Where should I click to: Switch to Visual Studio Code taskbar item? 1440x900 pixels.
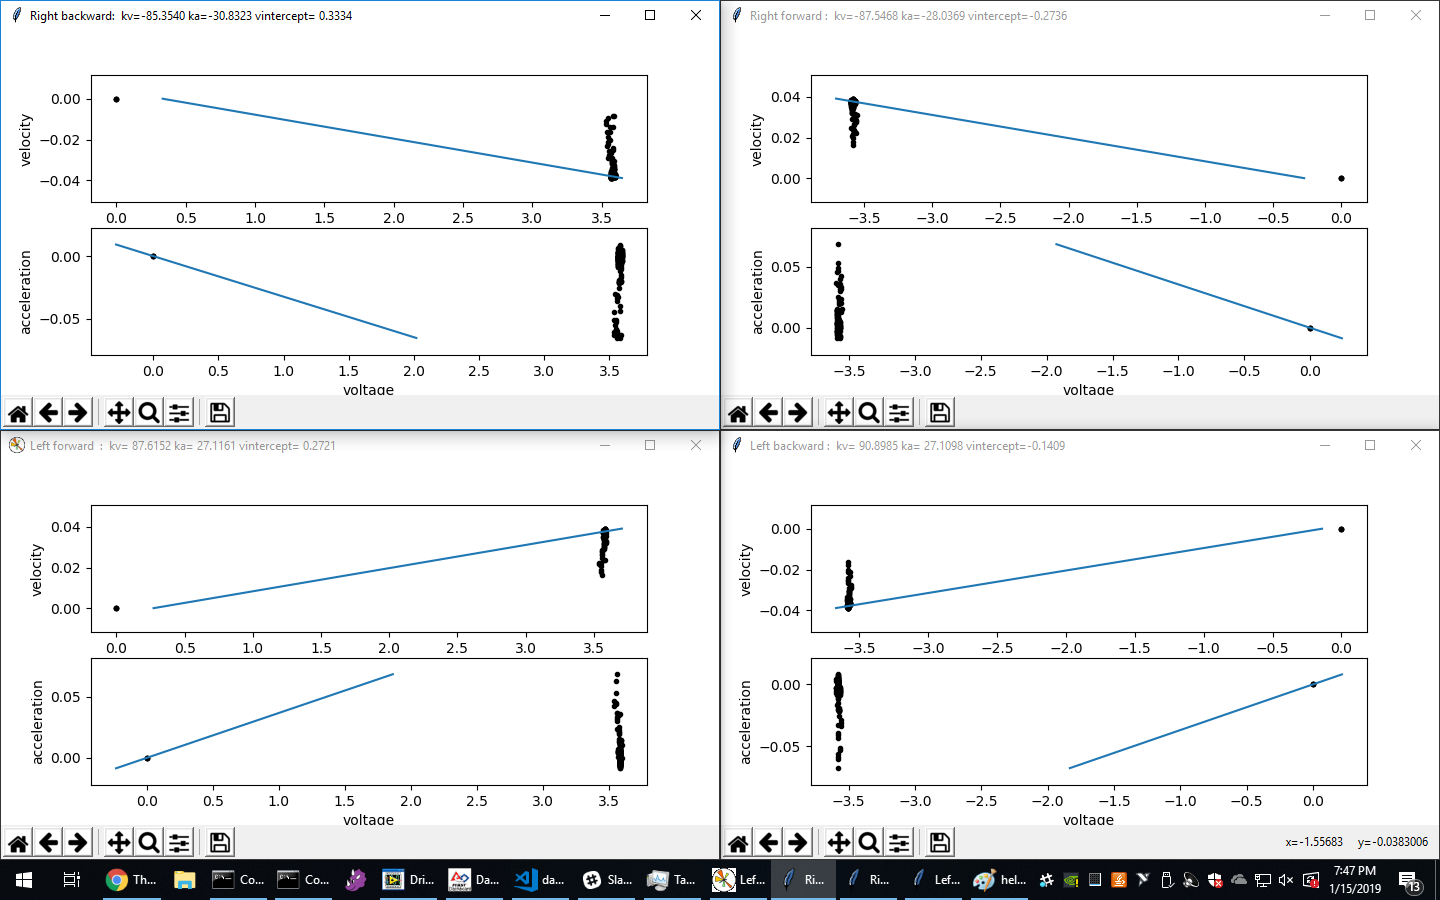539,880
